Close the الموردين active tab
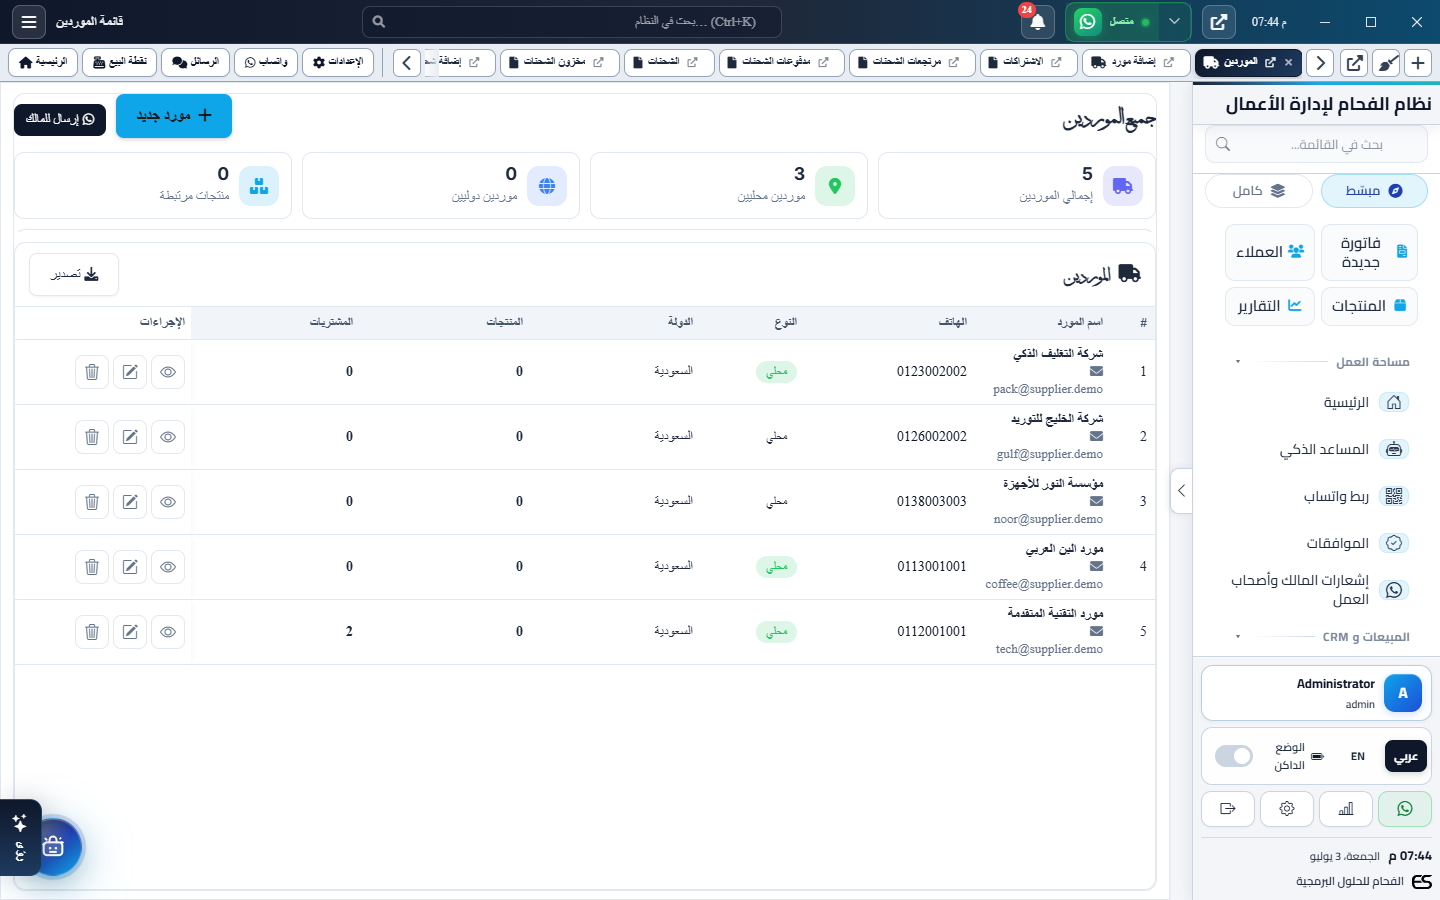This screenshot has height=900, width=1440. (1288, 62)
